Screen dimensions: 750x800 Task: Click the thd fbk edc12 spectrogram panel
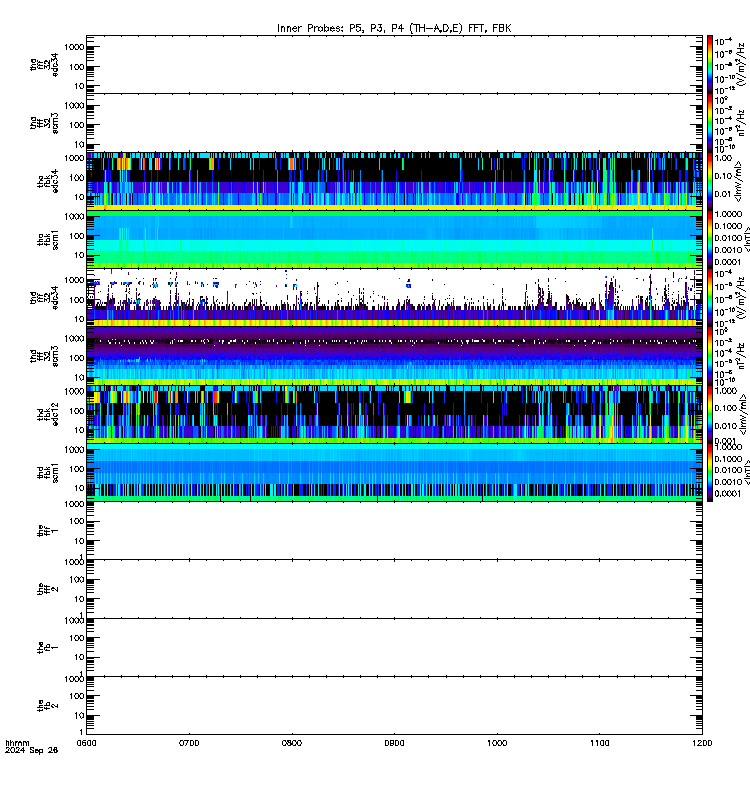click(394, 414)
